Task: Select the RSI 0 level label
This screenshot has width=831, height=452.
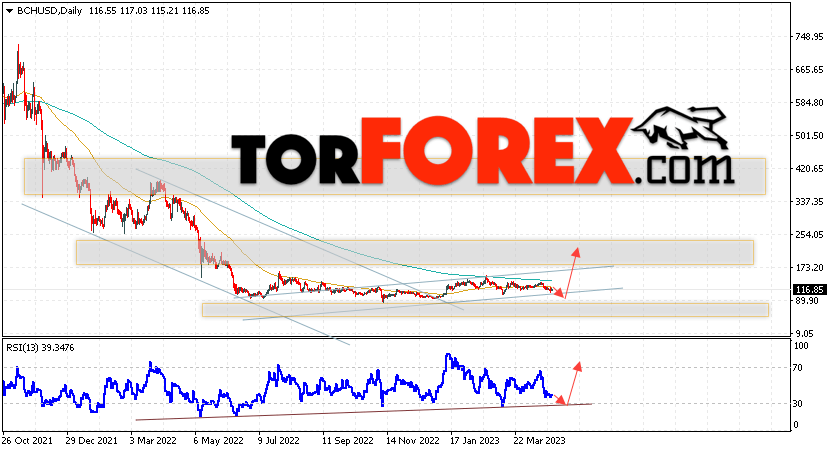Action: (x=796, y=425)
